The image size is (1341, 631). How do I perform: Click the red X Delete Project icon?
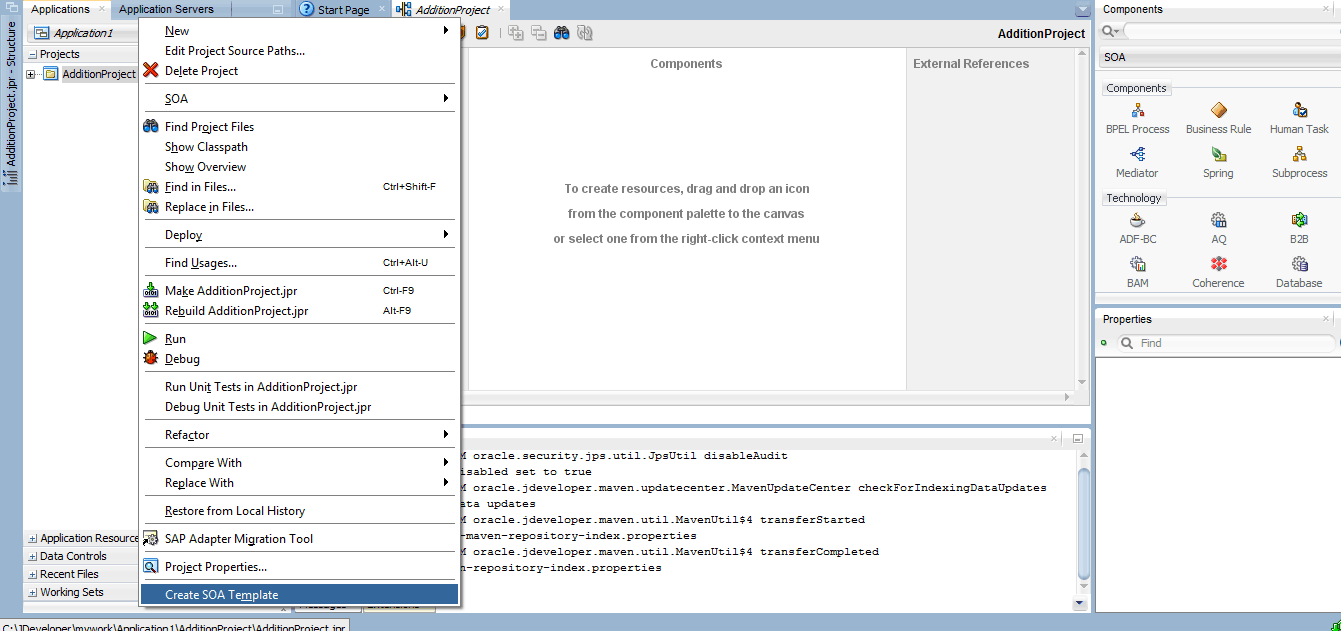[x=151, y=70]
